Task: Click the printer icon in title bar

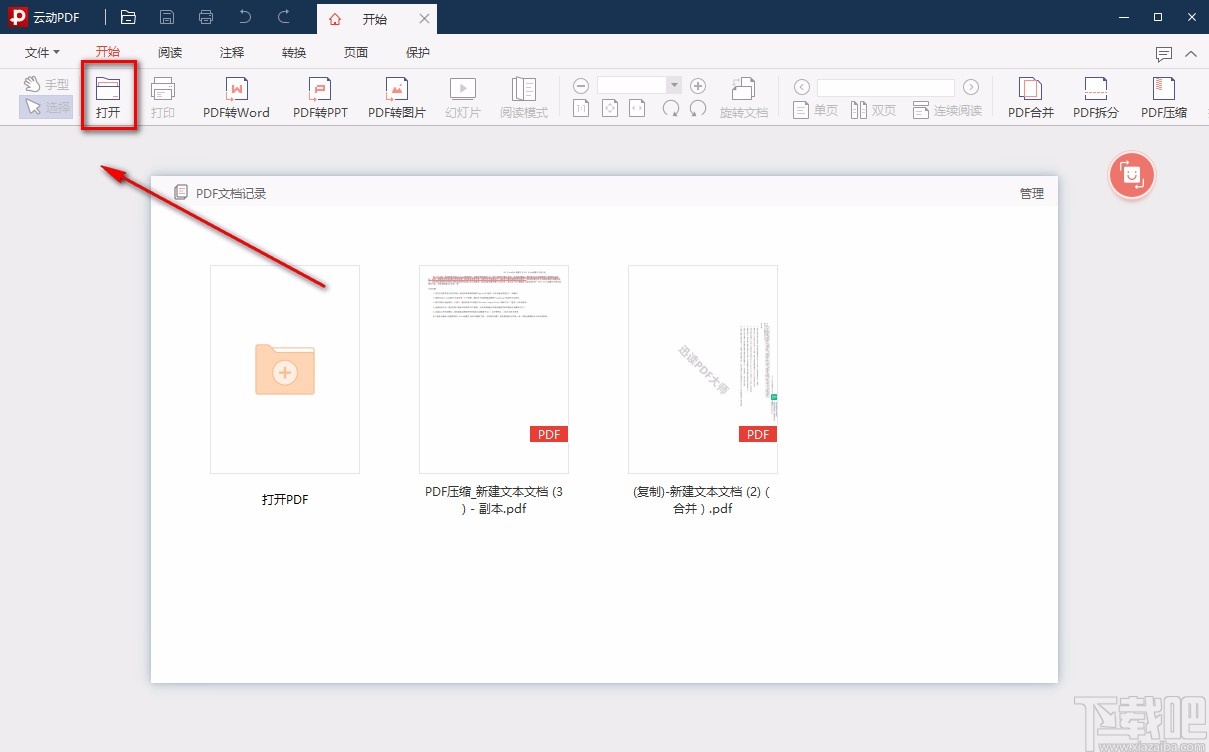Action: tap(206, 17)
